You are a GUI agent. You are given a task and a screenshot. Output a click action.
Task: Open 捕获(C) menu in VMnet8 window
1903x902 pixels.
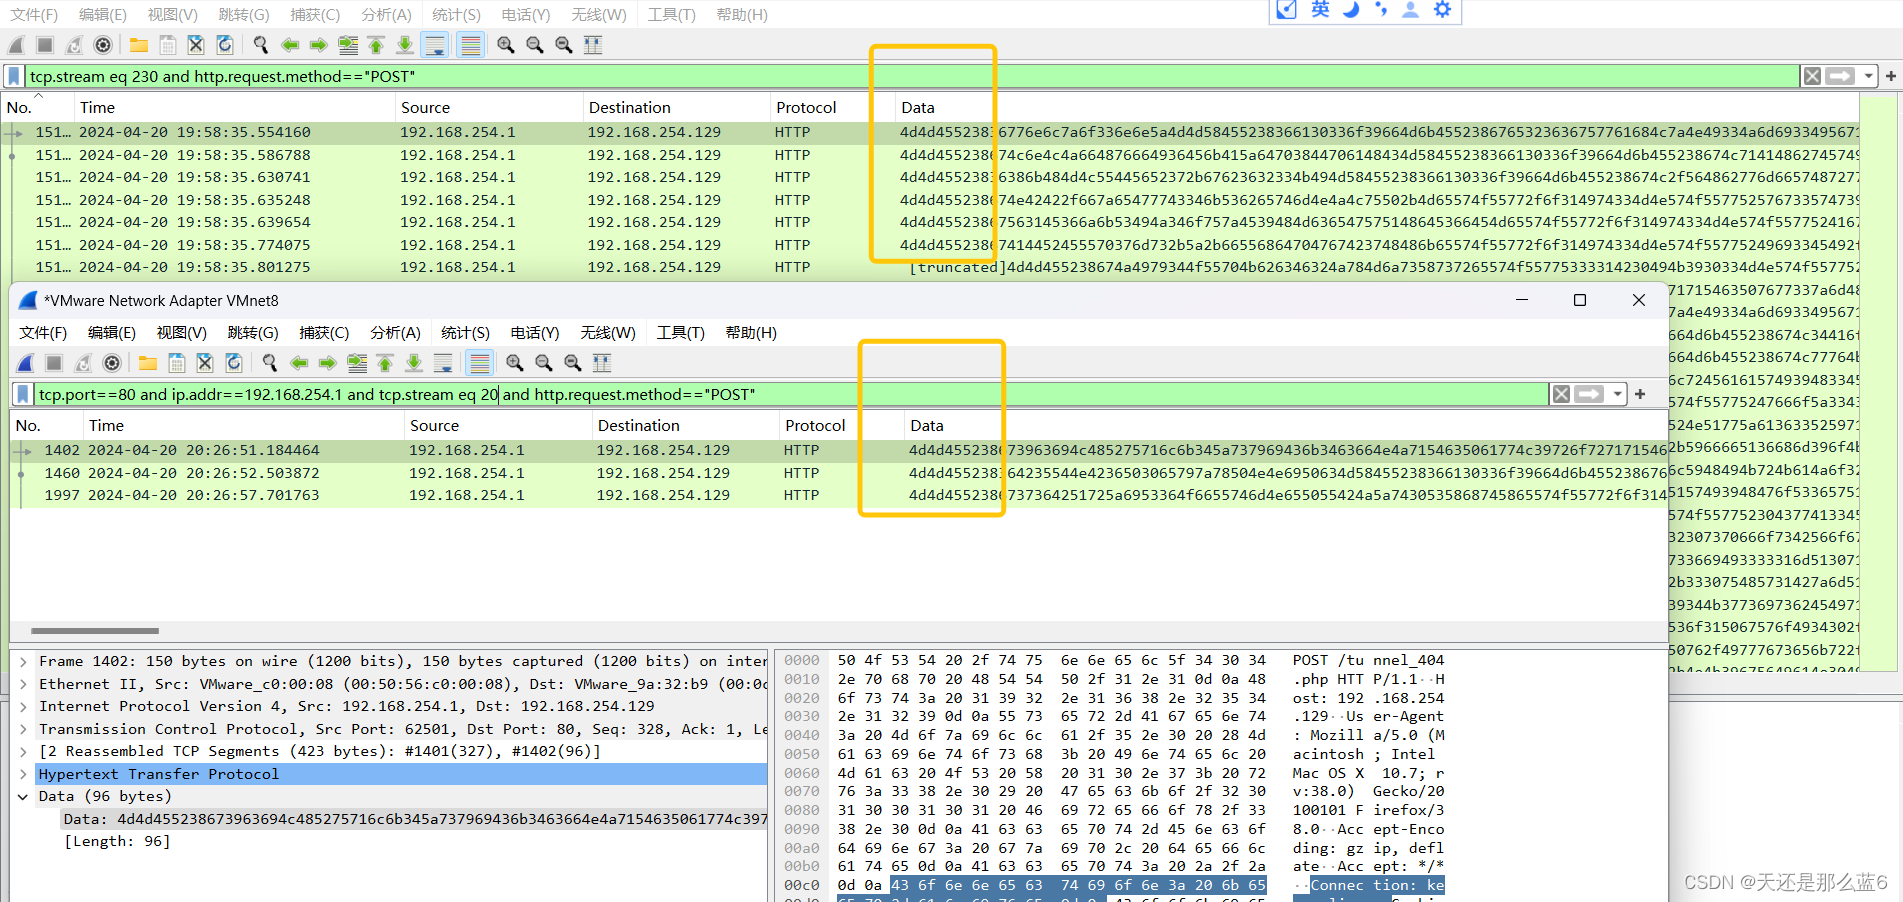[x=324, y=333]
